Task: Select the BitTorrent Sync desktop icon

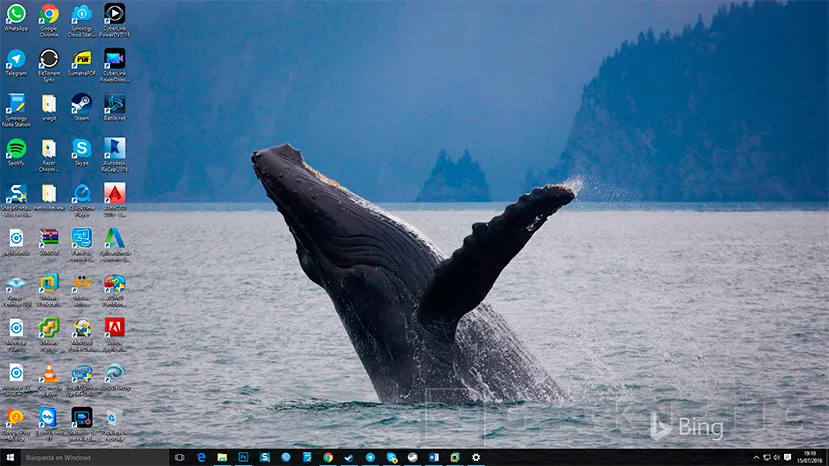Action: coord(49,58)
